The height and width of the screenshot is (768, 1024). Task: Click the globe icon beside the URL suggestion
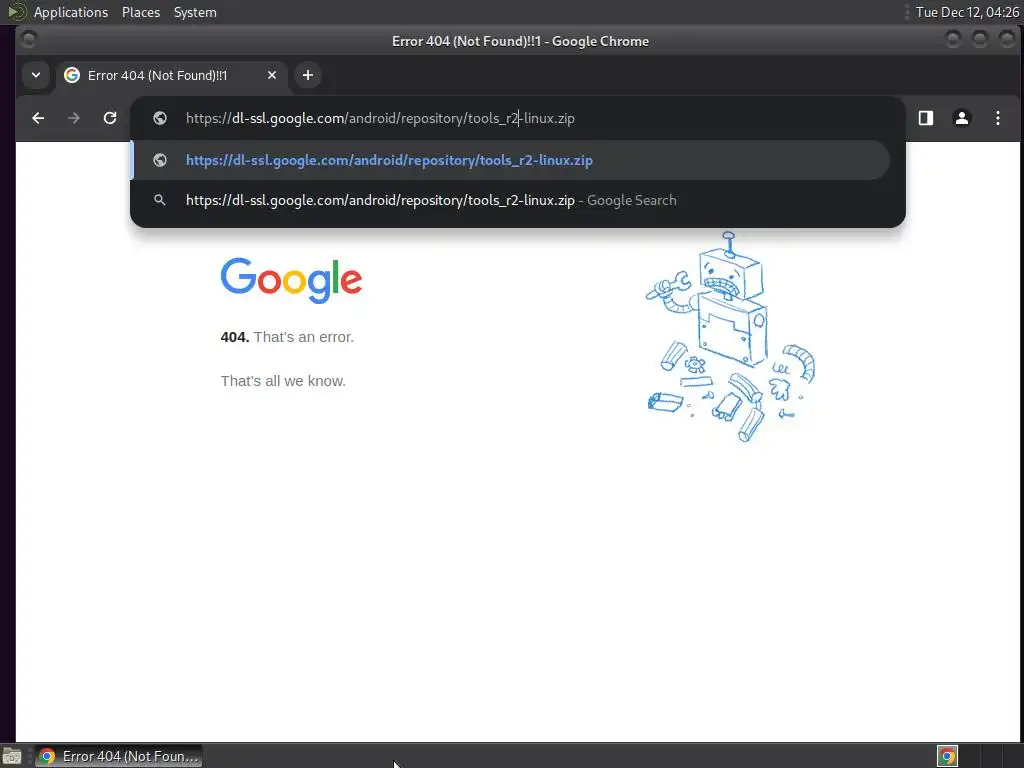[x=160, y=161]
